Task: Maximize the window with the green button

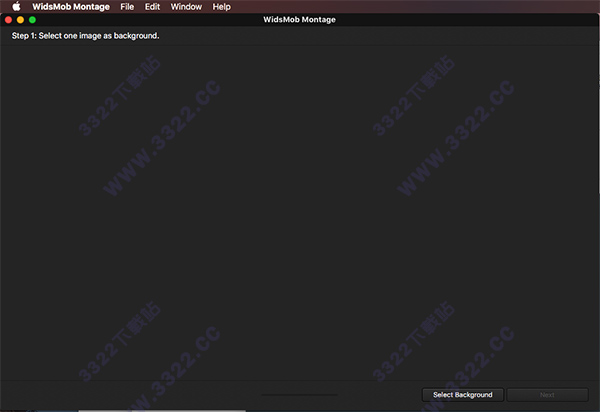Action: tap(32, 20)
